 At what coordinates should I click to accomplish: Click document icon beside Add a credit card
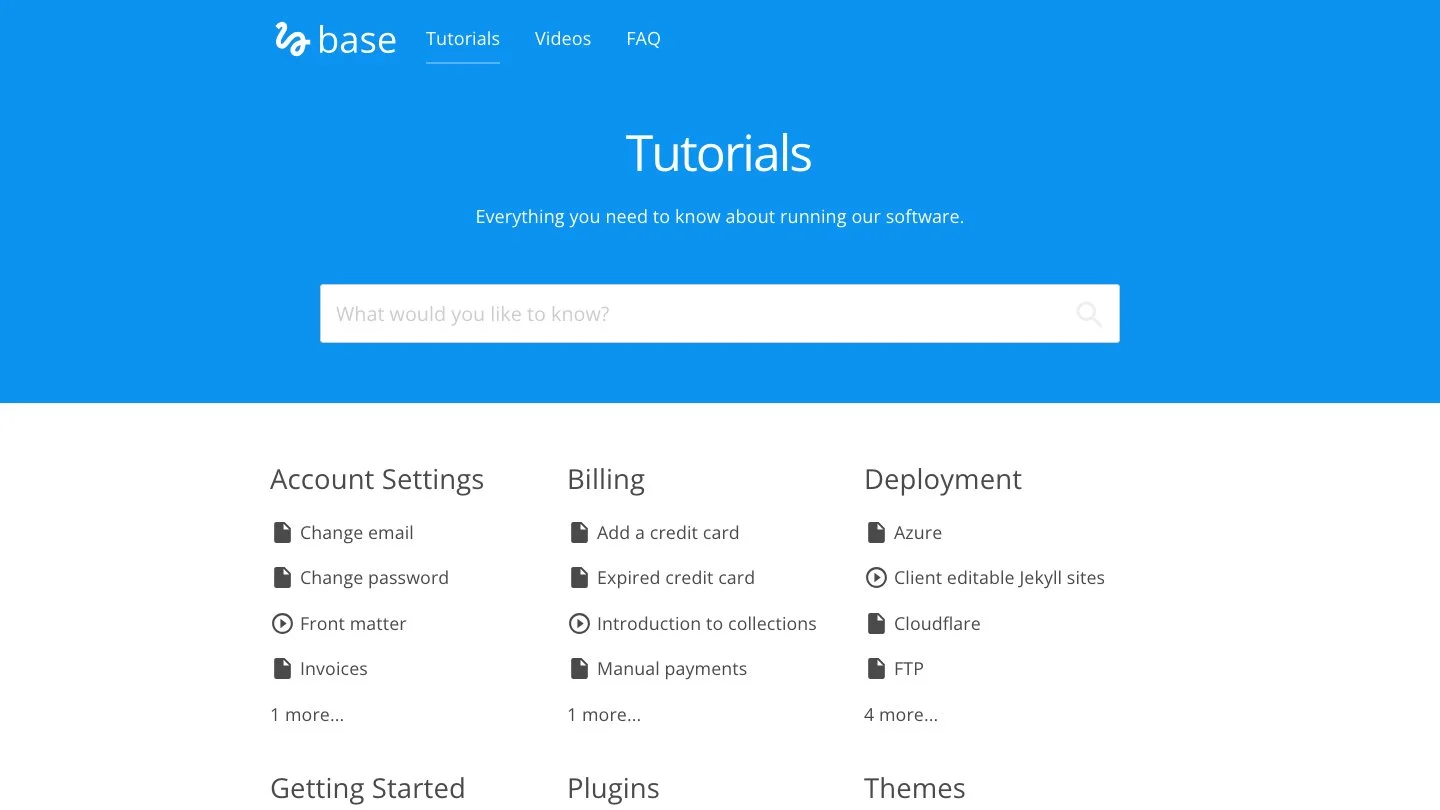pyautogui.click(x=579, y=533)
